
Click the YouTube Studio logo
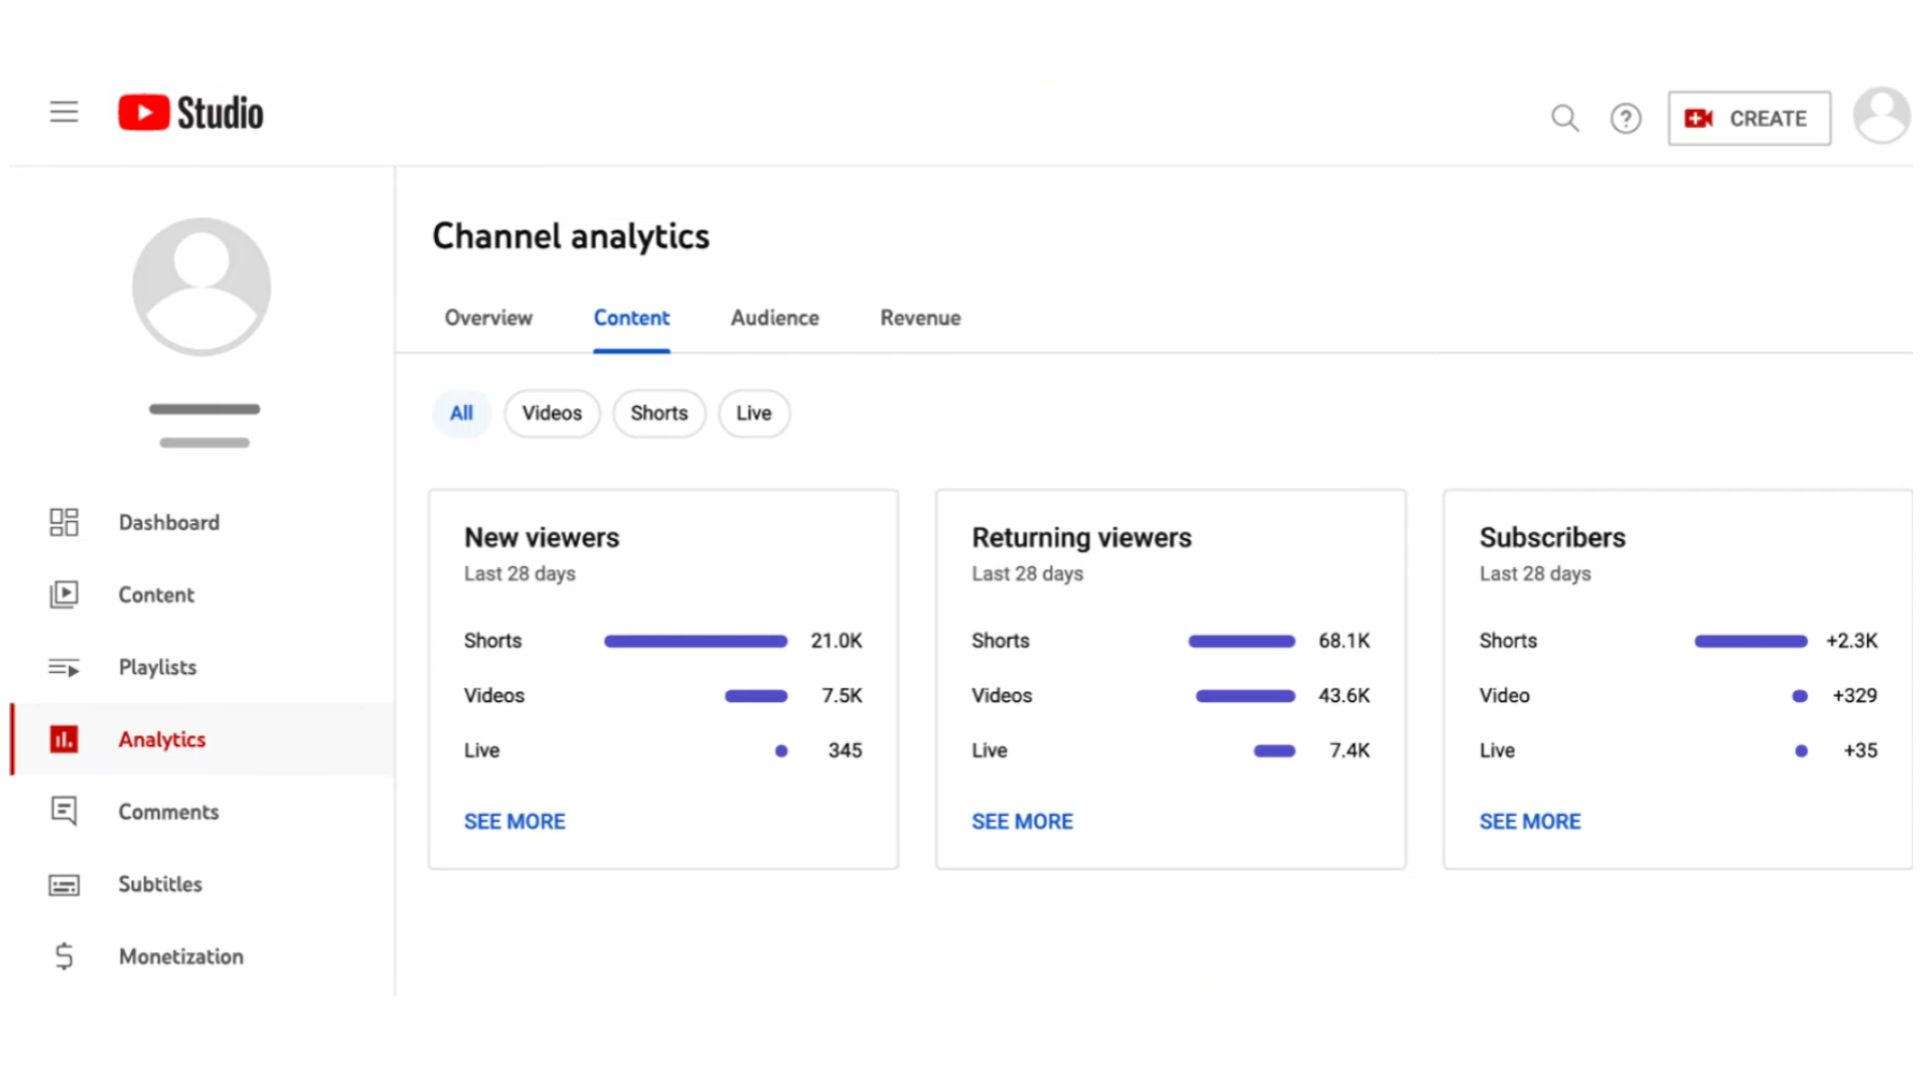[x=191, y=113]
